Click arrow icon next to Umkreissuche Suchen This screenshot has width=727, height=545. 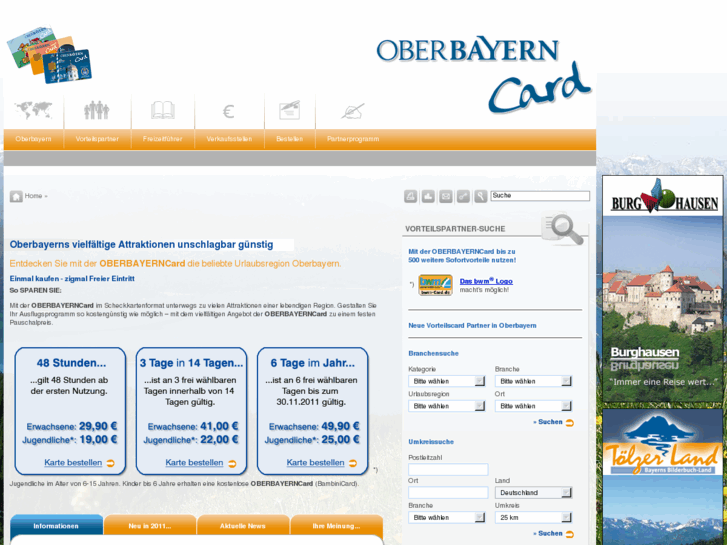(x=570, y=534)
